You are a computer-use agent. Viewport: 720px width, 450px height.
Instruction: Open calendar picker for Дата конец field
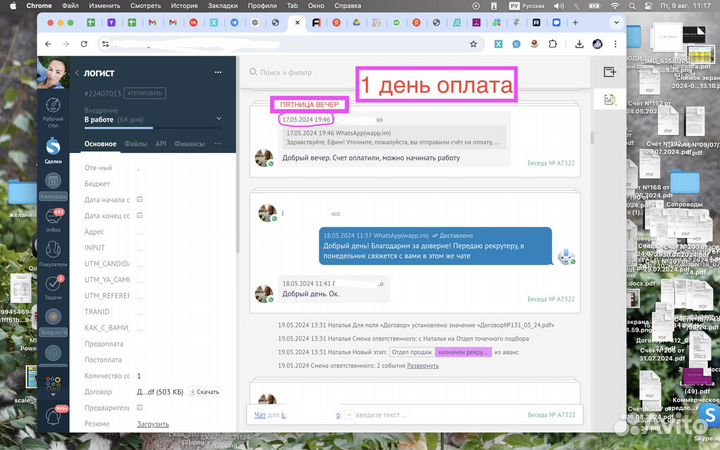pos(140,215)
